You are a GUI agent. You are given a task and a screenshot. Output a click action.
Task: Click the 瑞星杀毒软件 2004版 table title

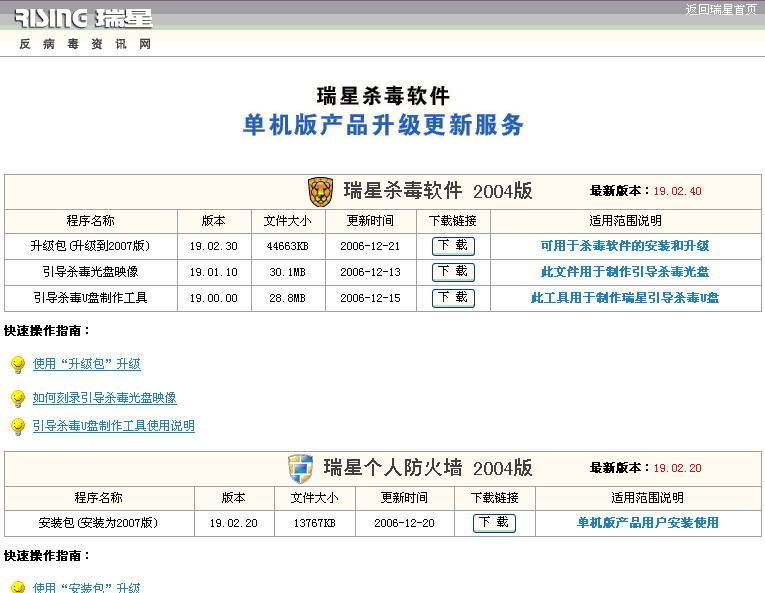(438, 191)
